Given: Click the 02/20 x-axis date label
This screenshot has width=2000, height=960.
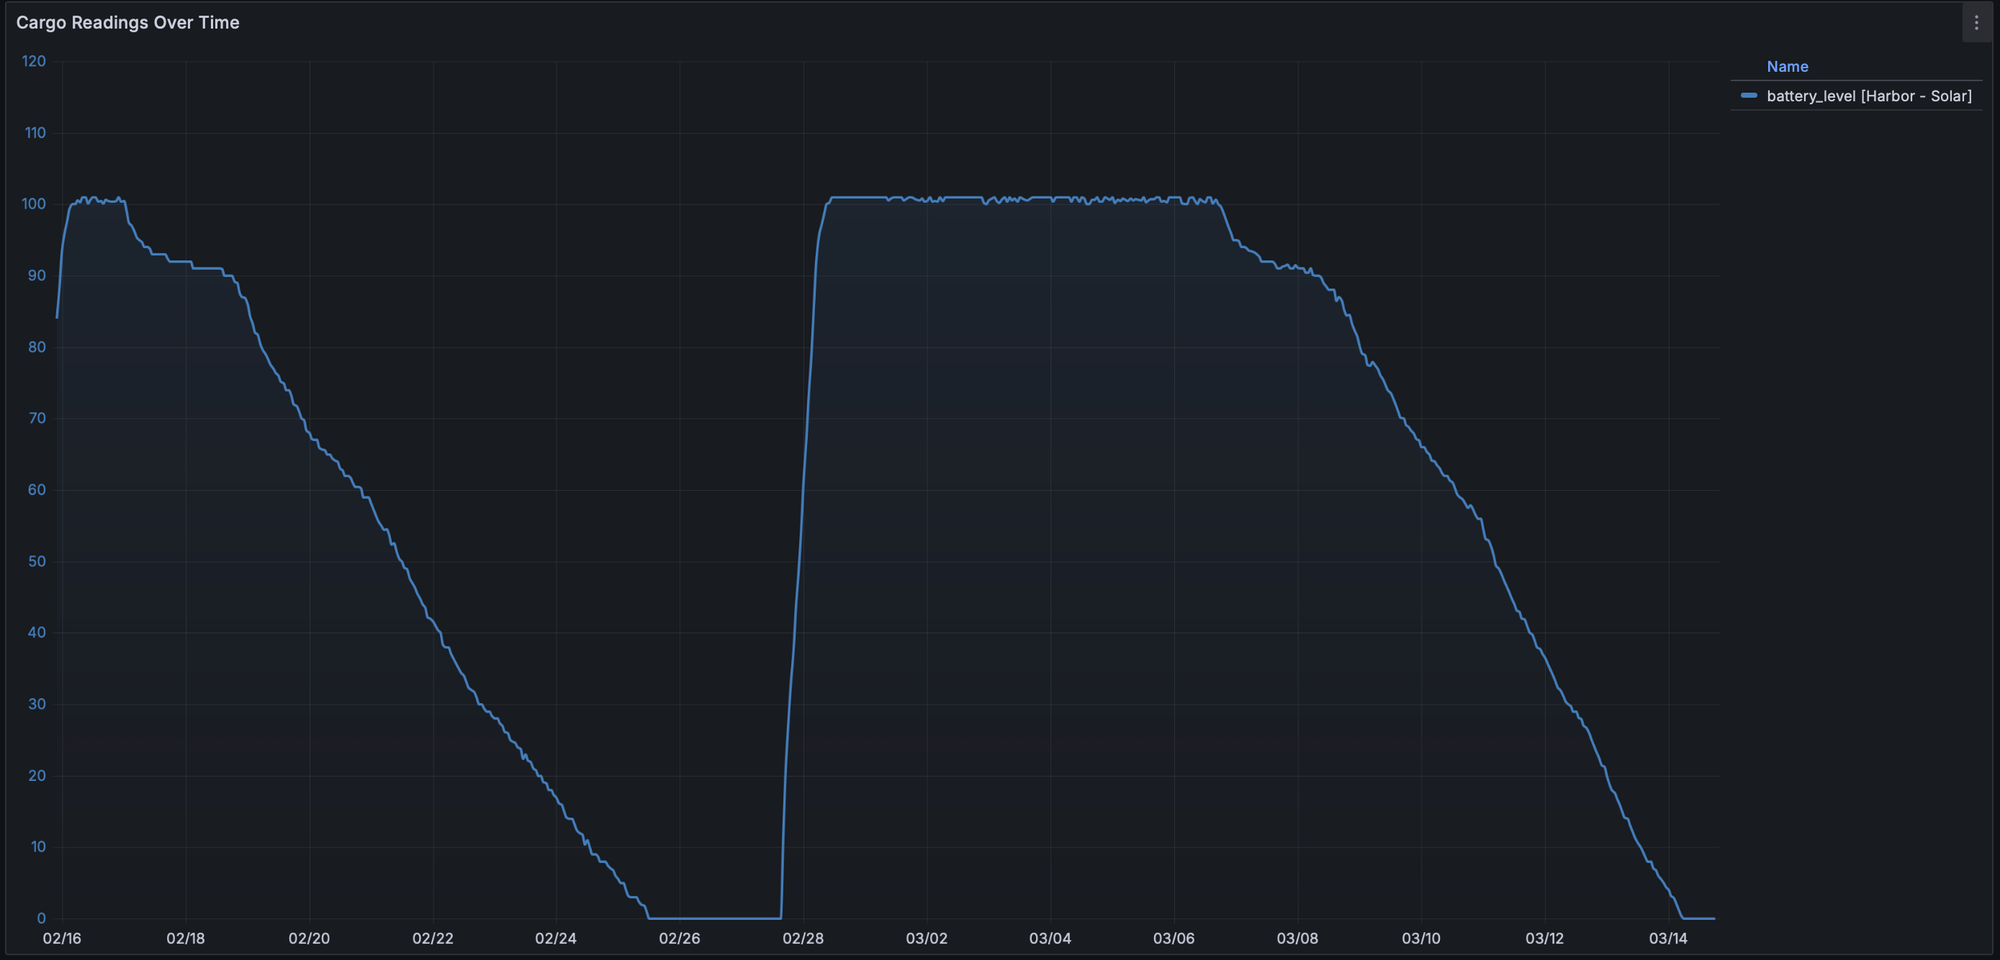Looking at the screenshot, I should click(309, 938).
